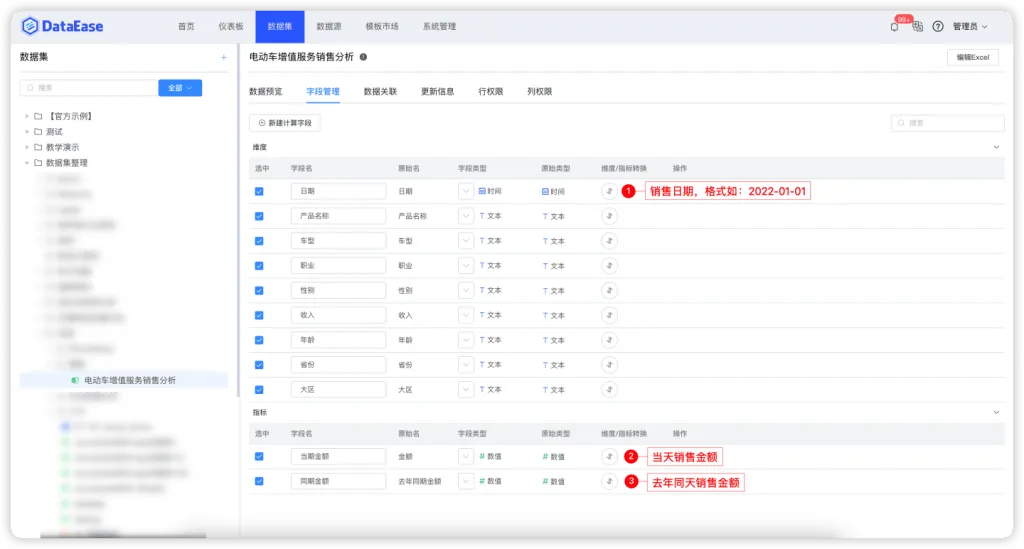Click the language switch icon in header
The image size is (1024, 549).
pos(918,27)
